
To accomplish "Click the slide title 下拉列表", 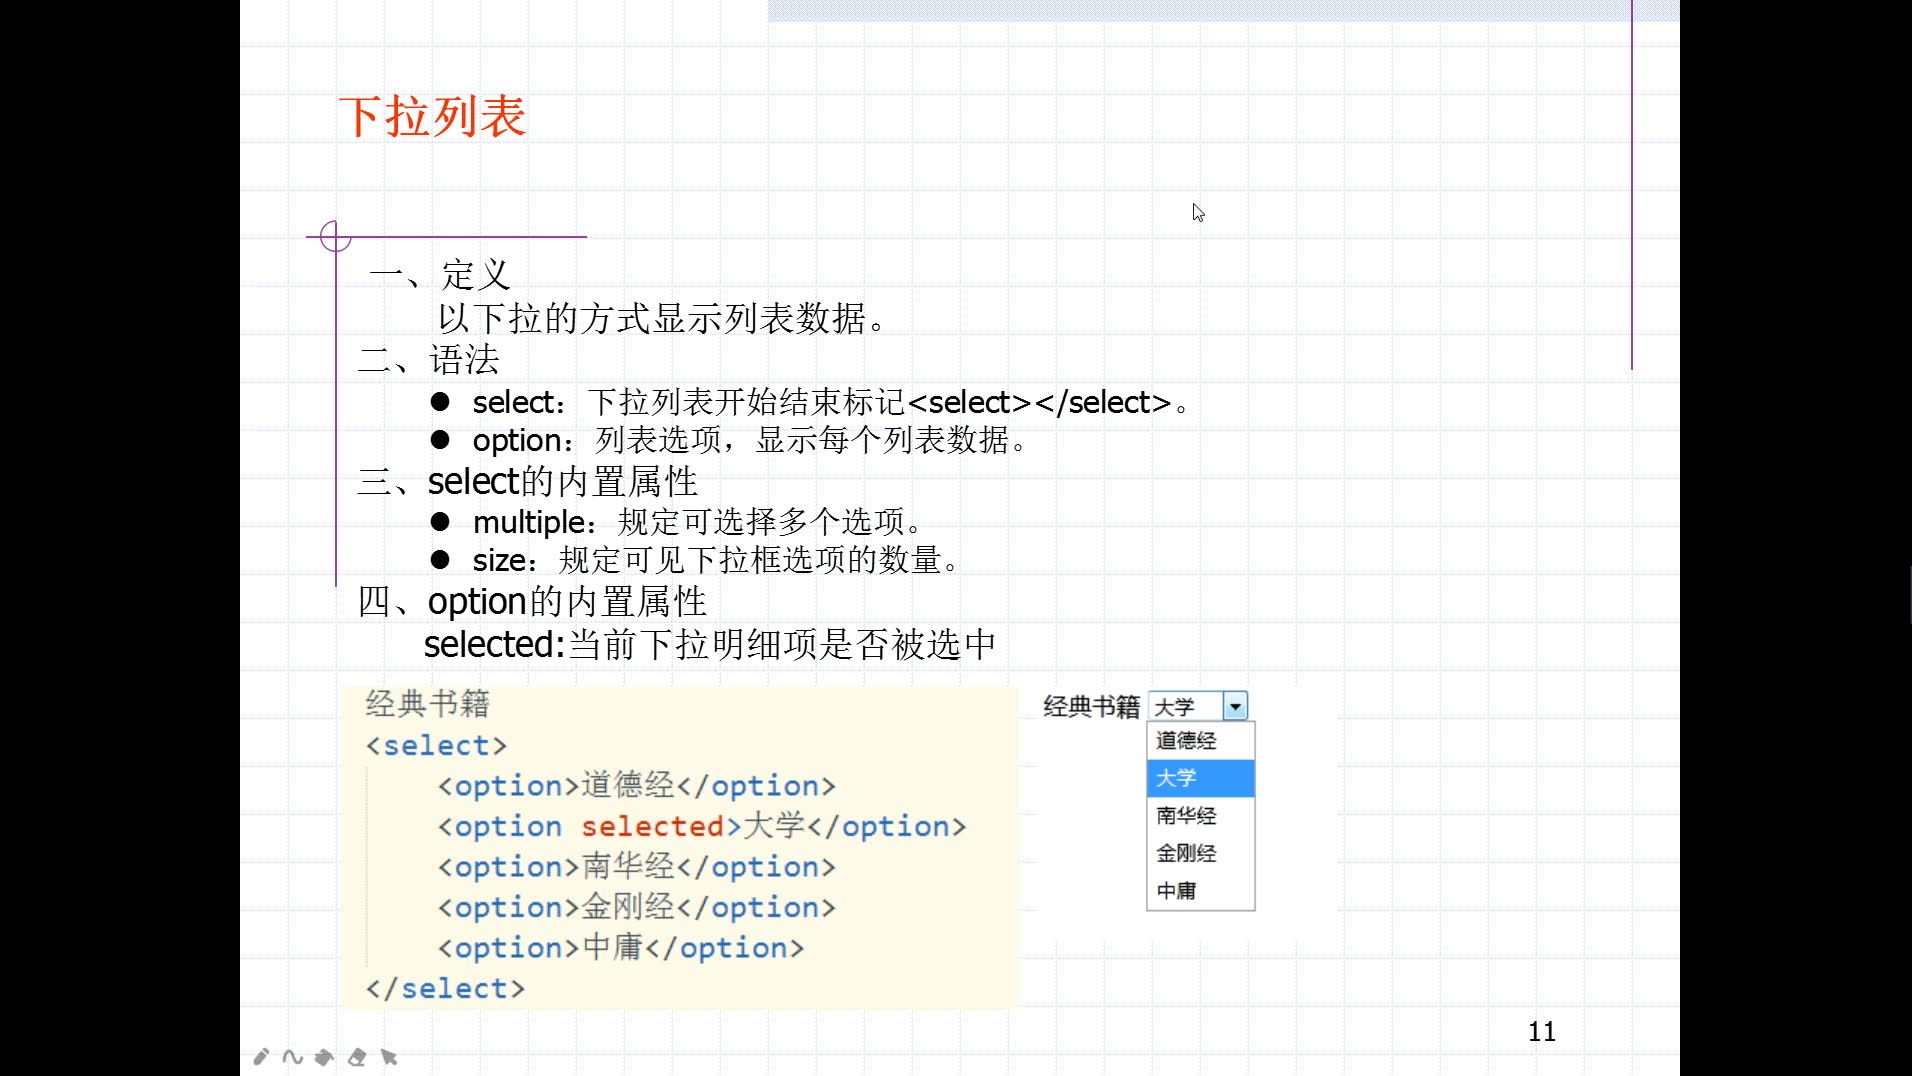I will click(432, 117).
